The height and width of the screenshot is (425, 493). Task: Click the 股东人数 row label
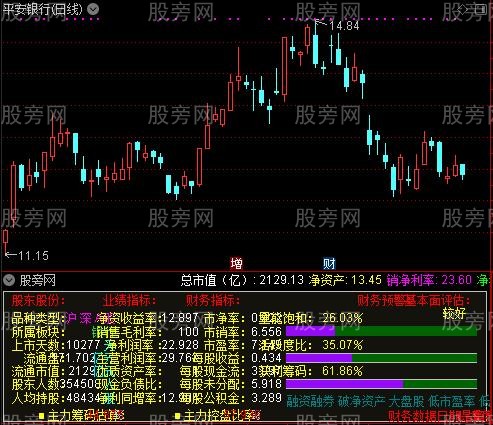(x=35, y=384)
